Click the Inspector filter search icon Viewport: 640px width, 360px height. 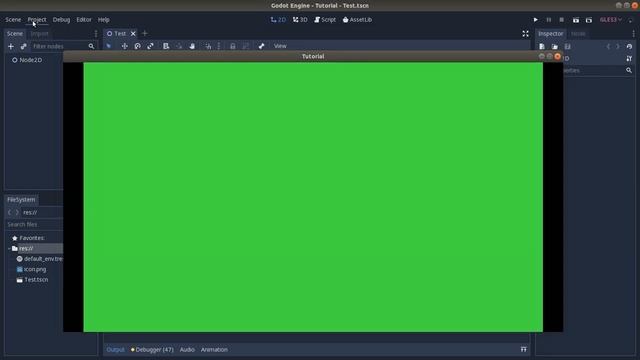tap(629, 70)
